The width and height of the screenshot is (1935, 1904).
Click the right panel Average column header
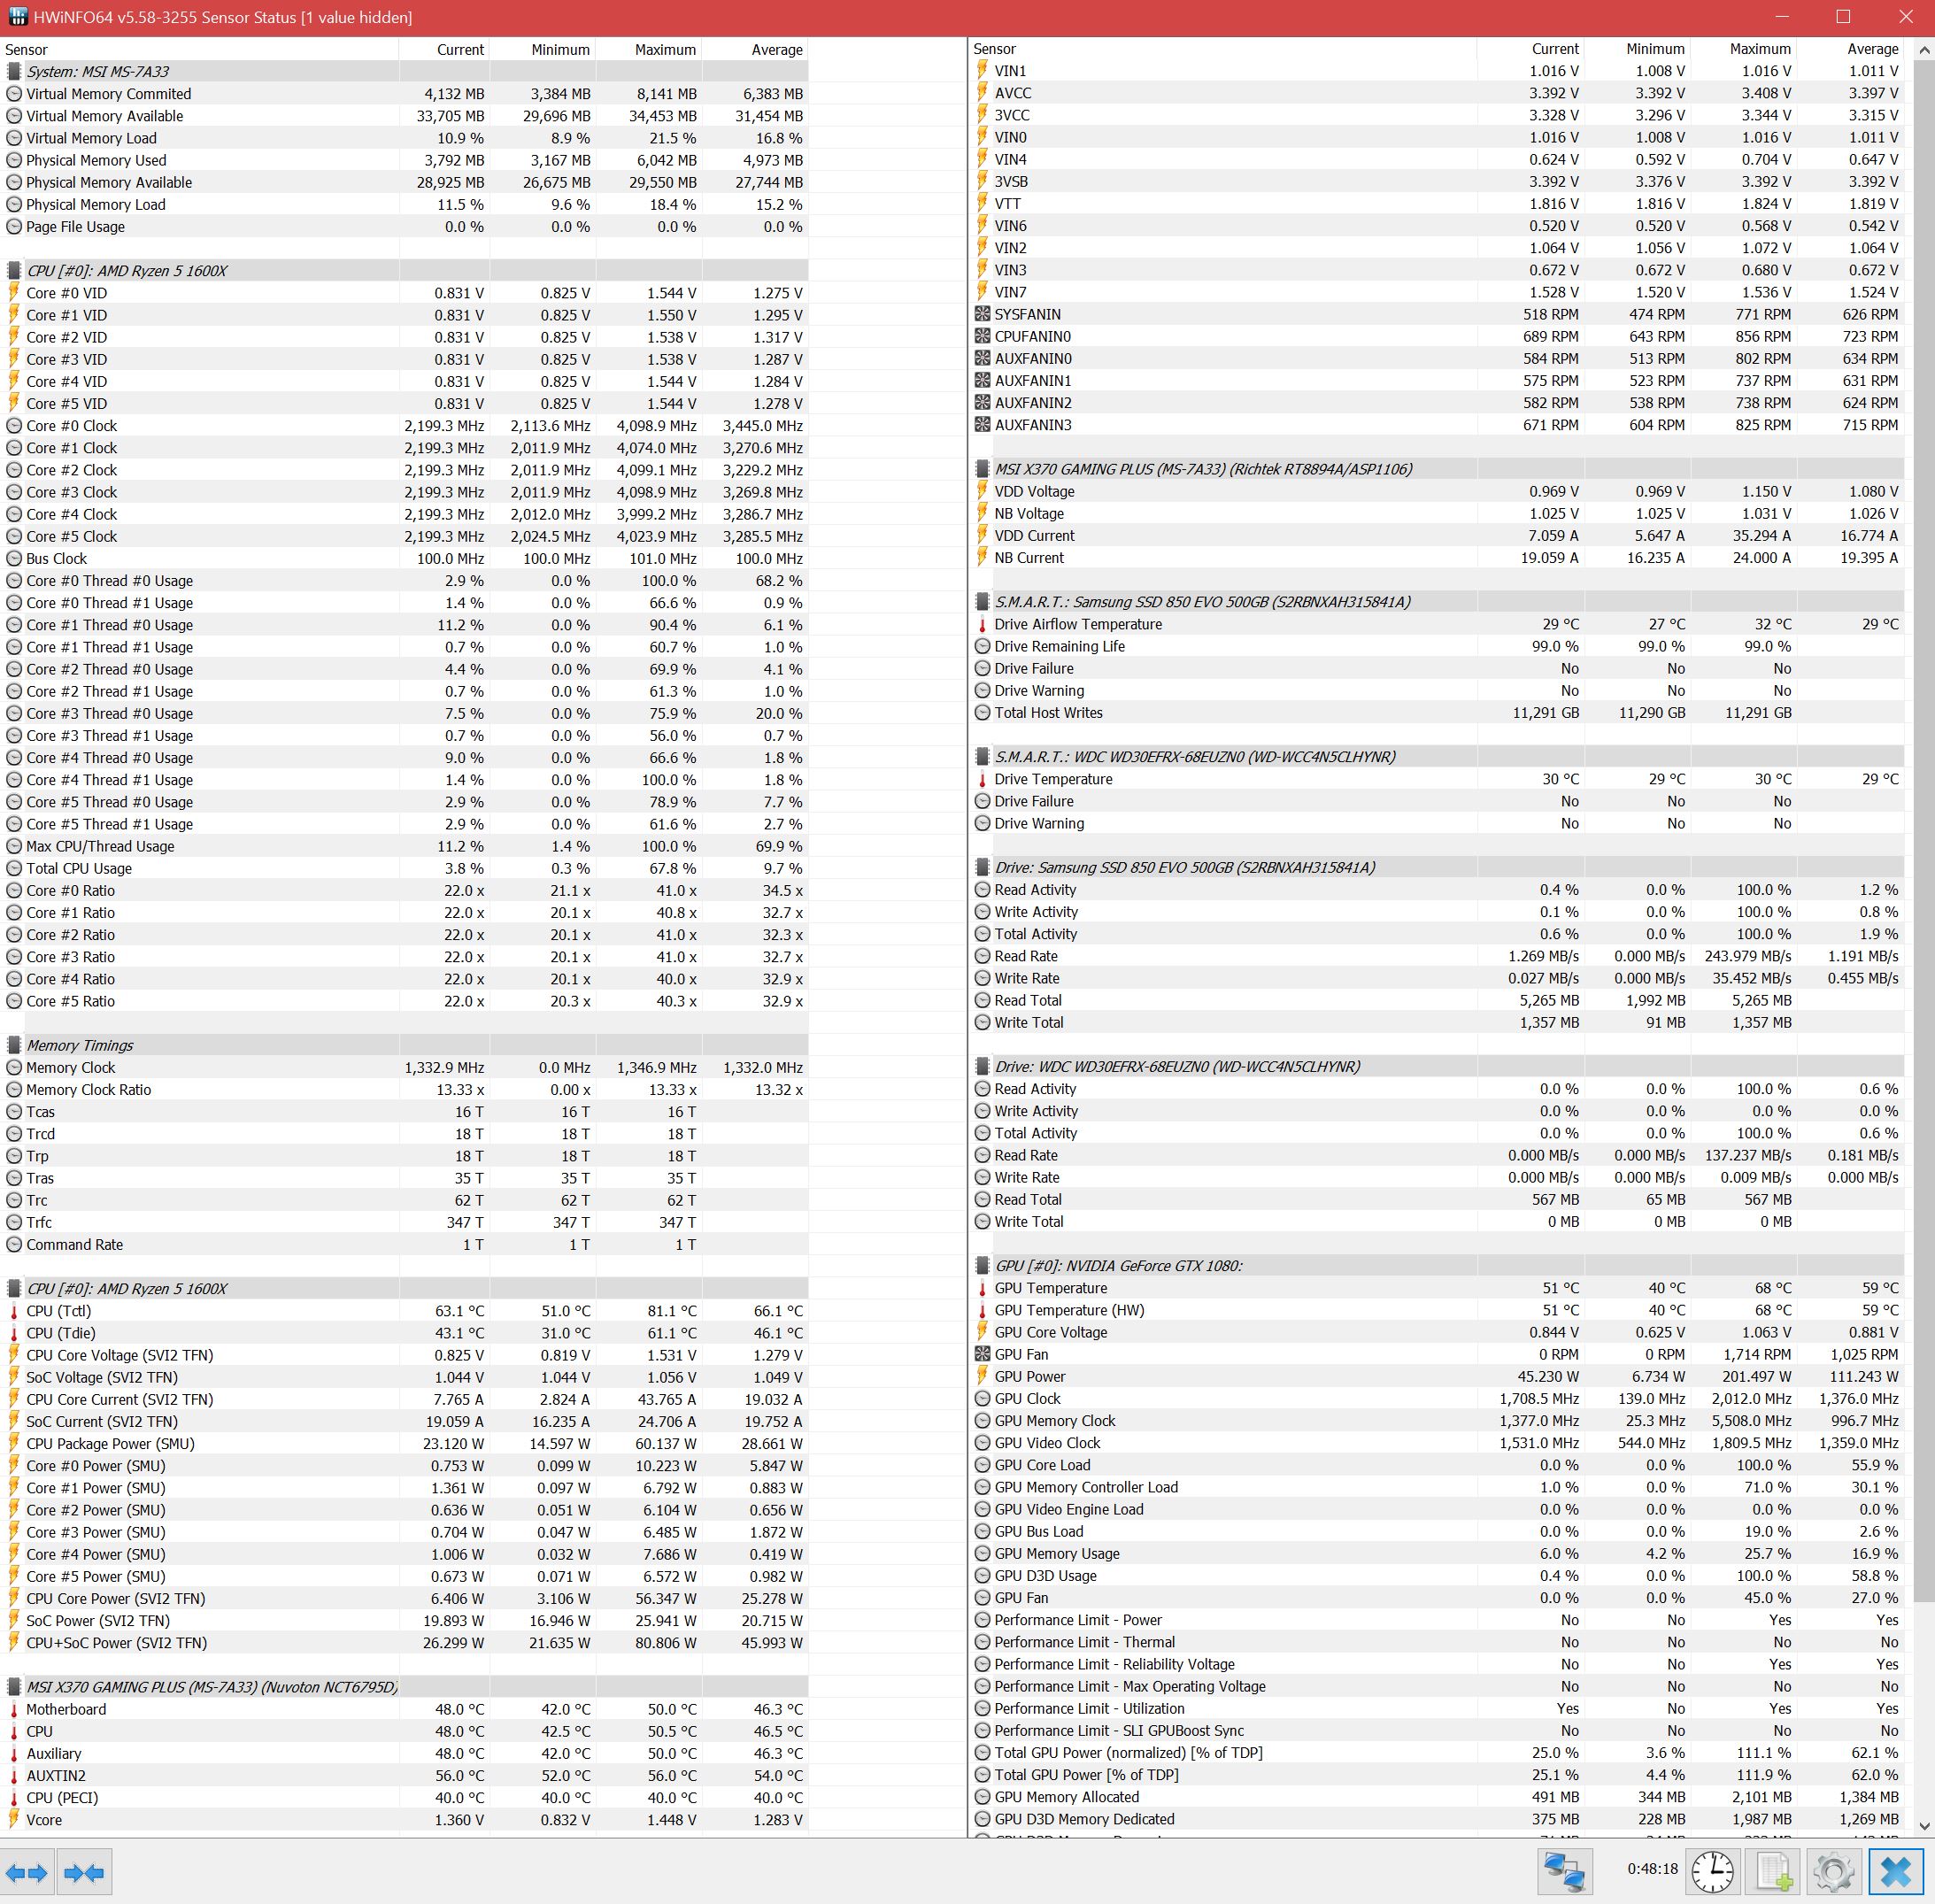click(x=1872, y=49)
